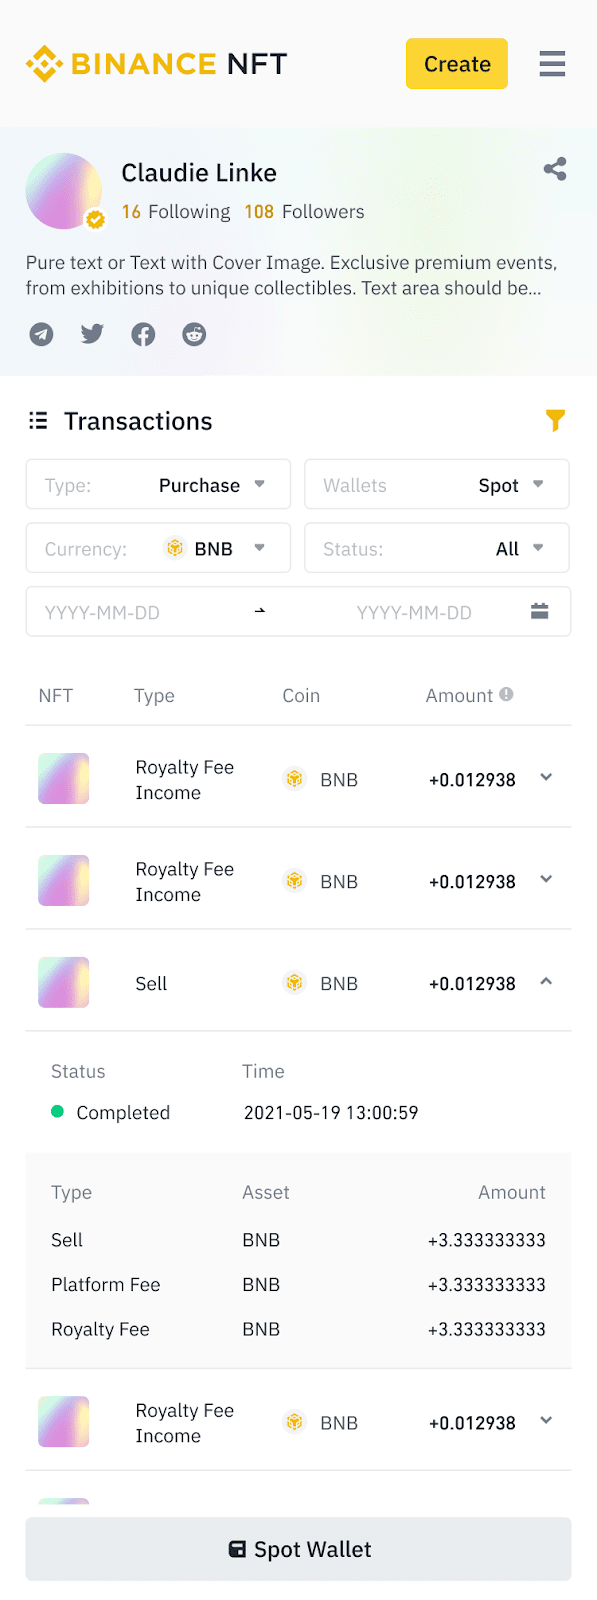Image resolution: width=597 pixels, height=1600 pixels.
Task: Open the hamburger menu
Action: 552,64
